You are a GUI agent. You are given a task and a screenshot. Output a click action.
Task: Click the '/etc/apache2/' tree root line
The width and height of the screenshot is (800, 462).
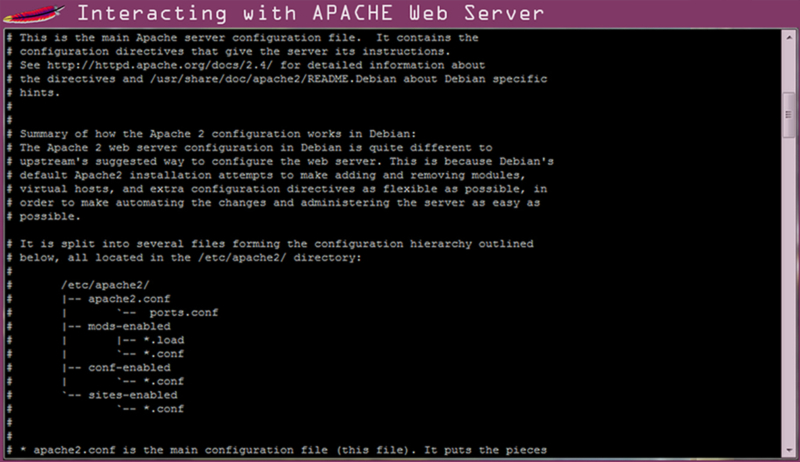(105, 285)
